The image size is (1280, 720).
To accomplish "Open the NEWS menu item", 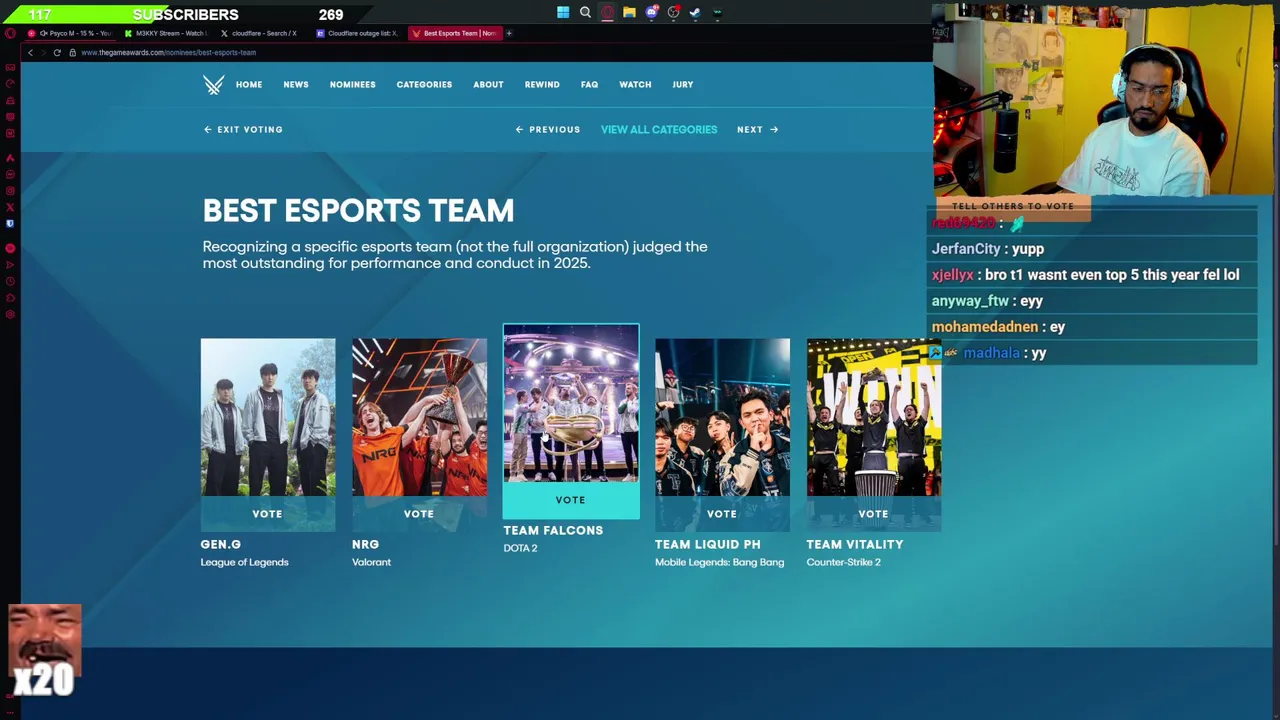I will coord(296,85).
